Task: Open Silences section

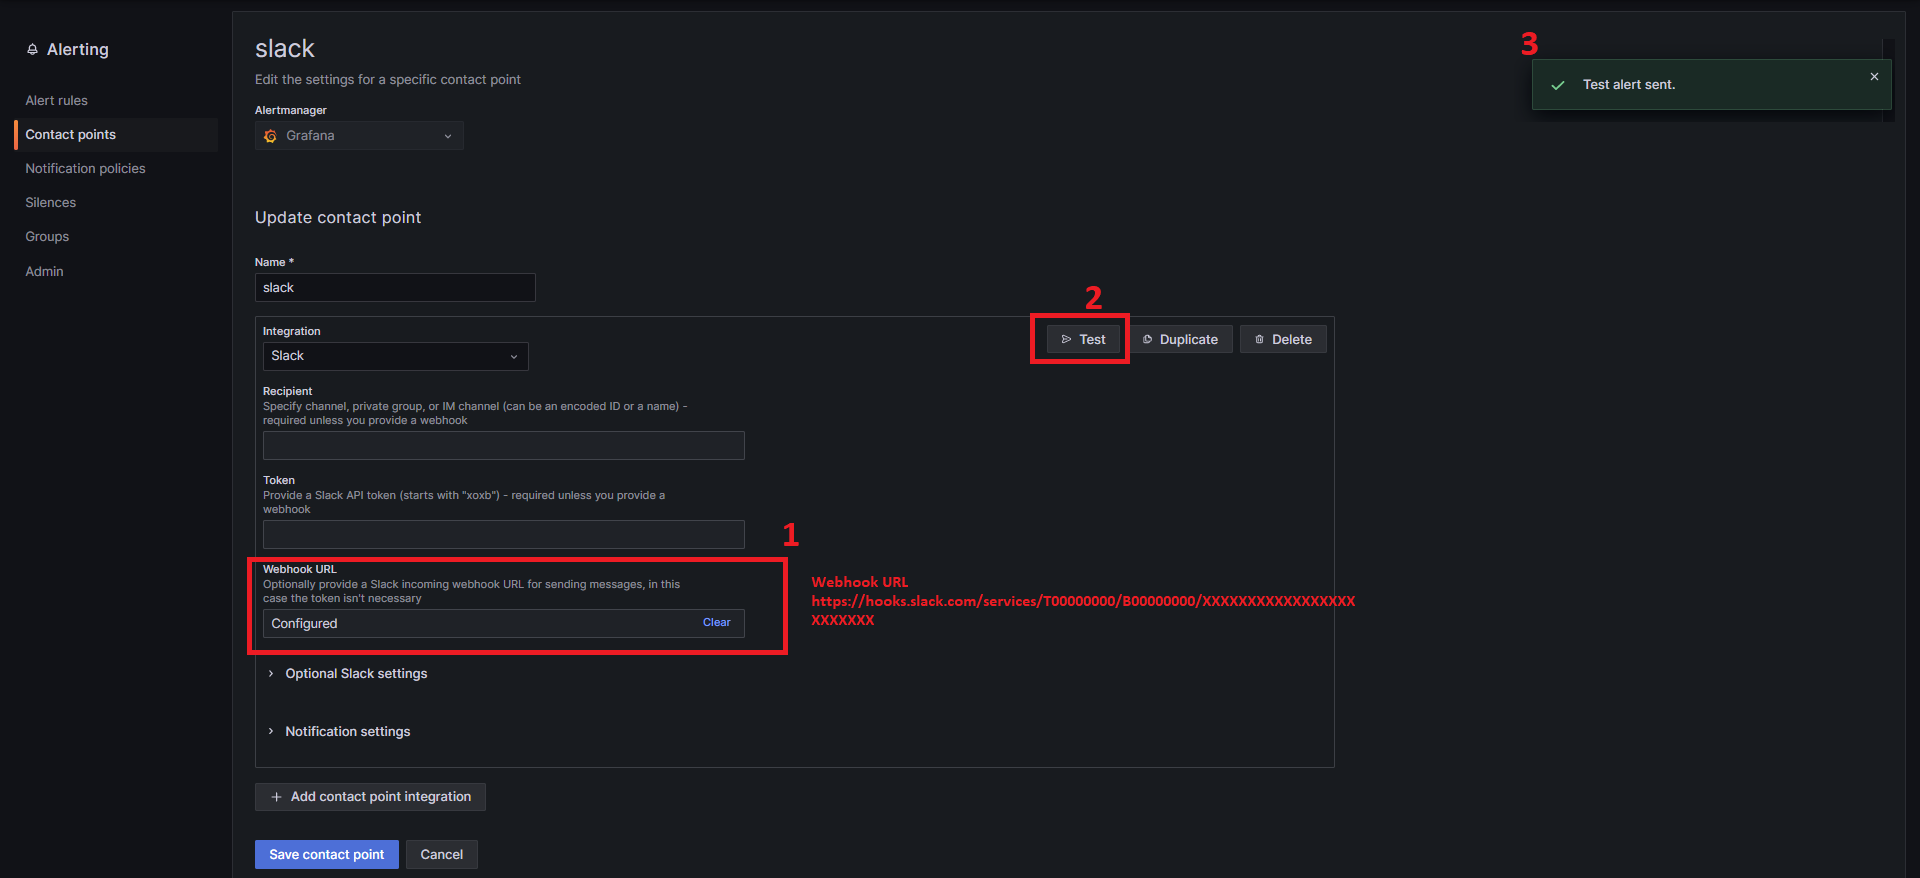Action: pos(50,202)
